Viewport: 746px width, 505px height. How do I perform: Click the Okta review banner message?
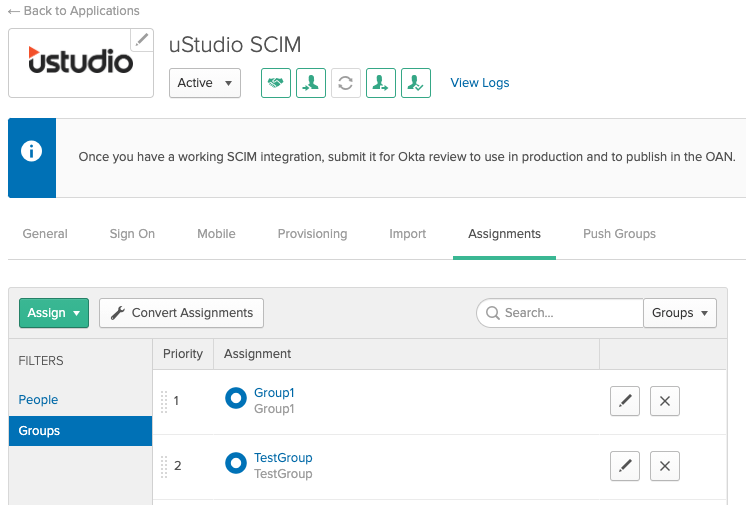(407, 157)
